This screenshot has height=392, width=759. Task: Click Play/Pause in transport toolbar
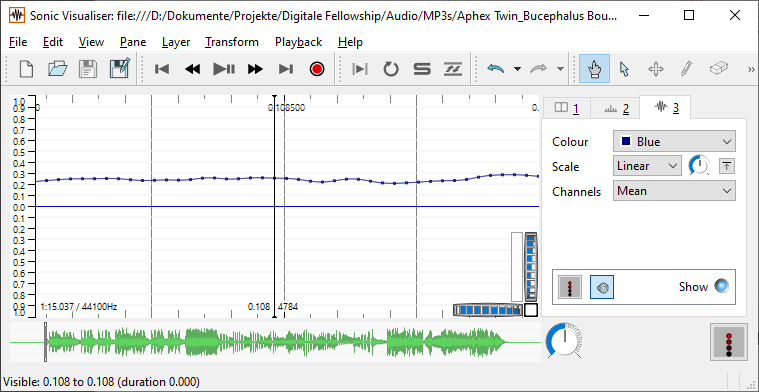tap(224, 69)
